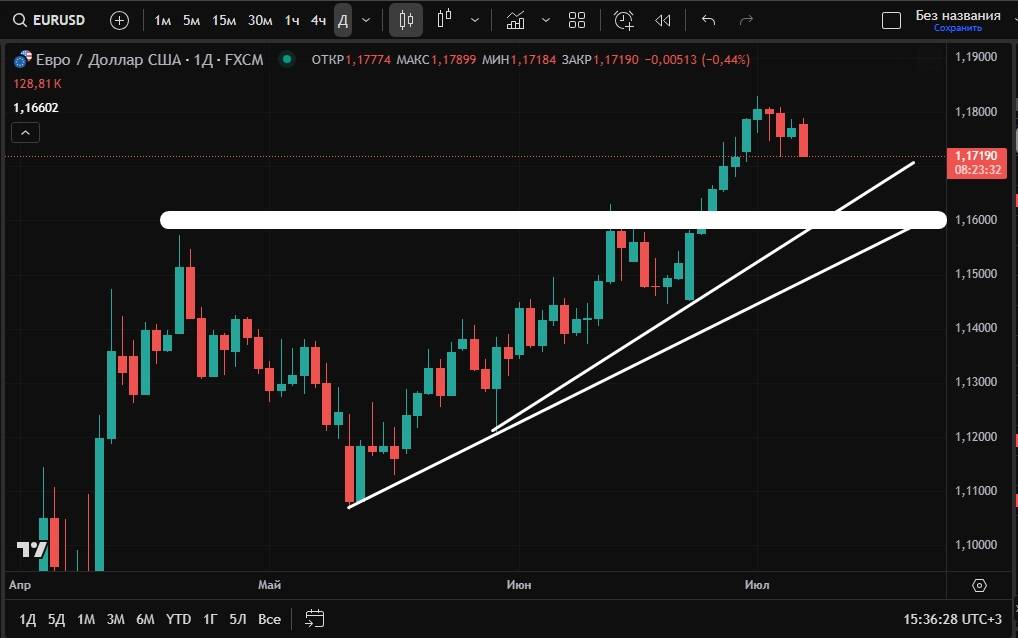Screen dimensions: 1018x638
Task: Click the second candle chart style icon
Action: [x=445, y=19]
